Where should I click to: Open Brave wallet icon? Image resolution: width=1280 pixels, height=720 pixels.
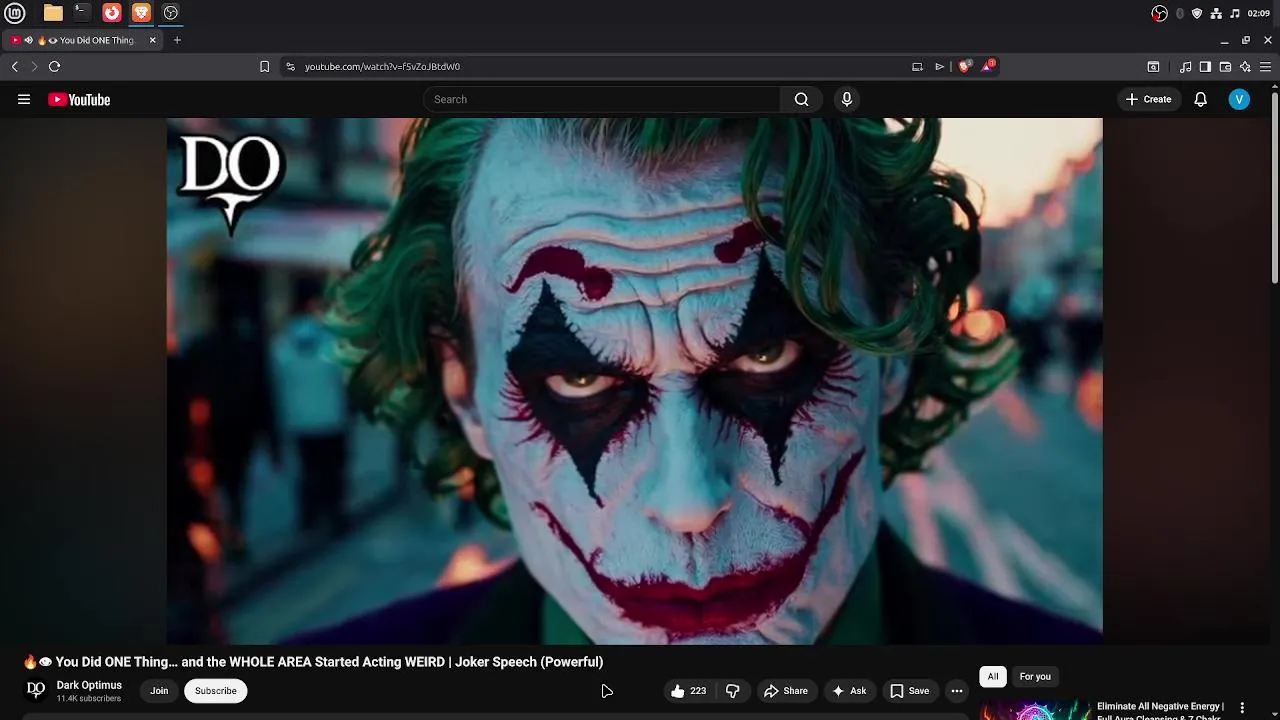[x=1225, y=66]
